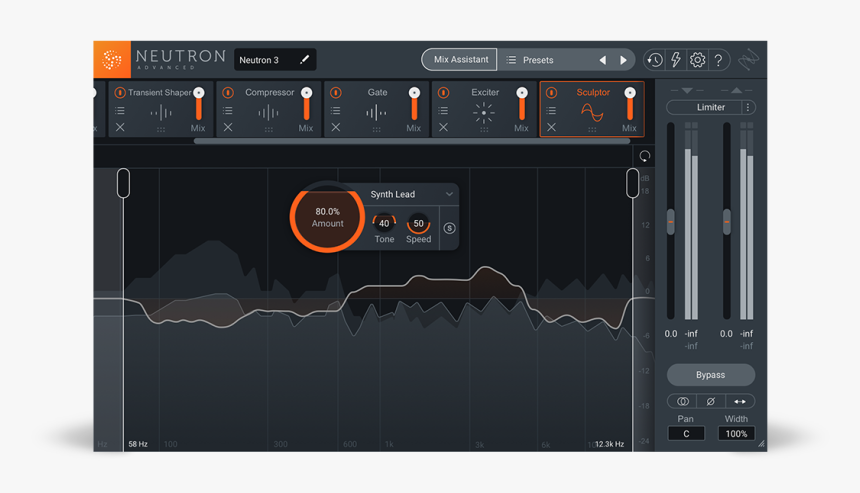860x493 pixels.
Task: Click the Speed knob set to 50
Action: pos(418,223)
